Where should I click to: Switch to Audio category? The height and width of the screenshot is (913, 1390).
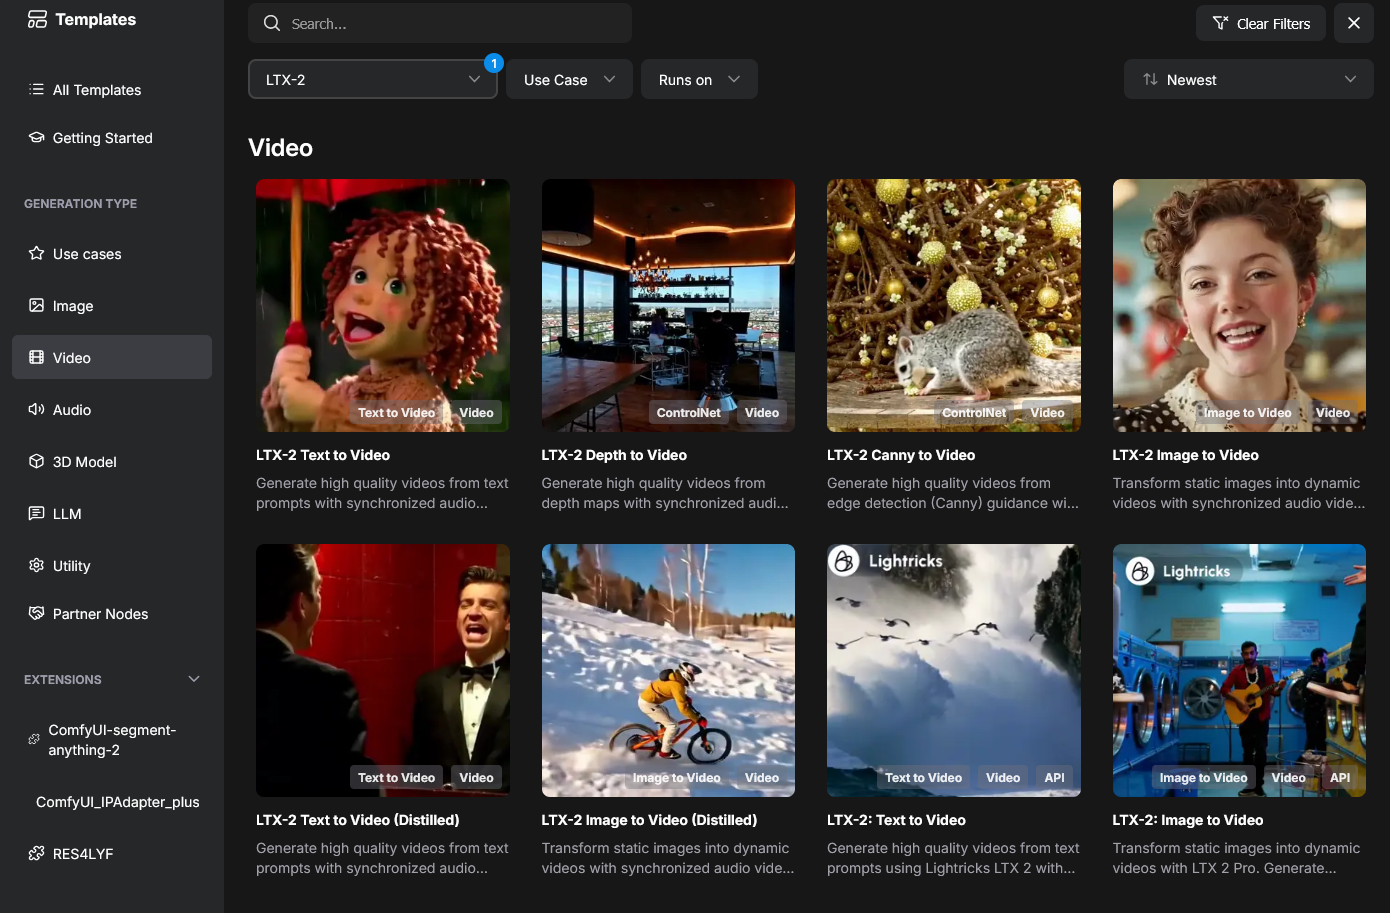pyautogui.click(x=112, y=409)
